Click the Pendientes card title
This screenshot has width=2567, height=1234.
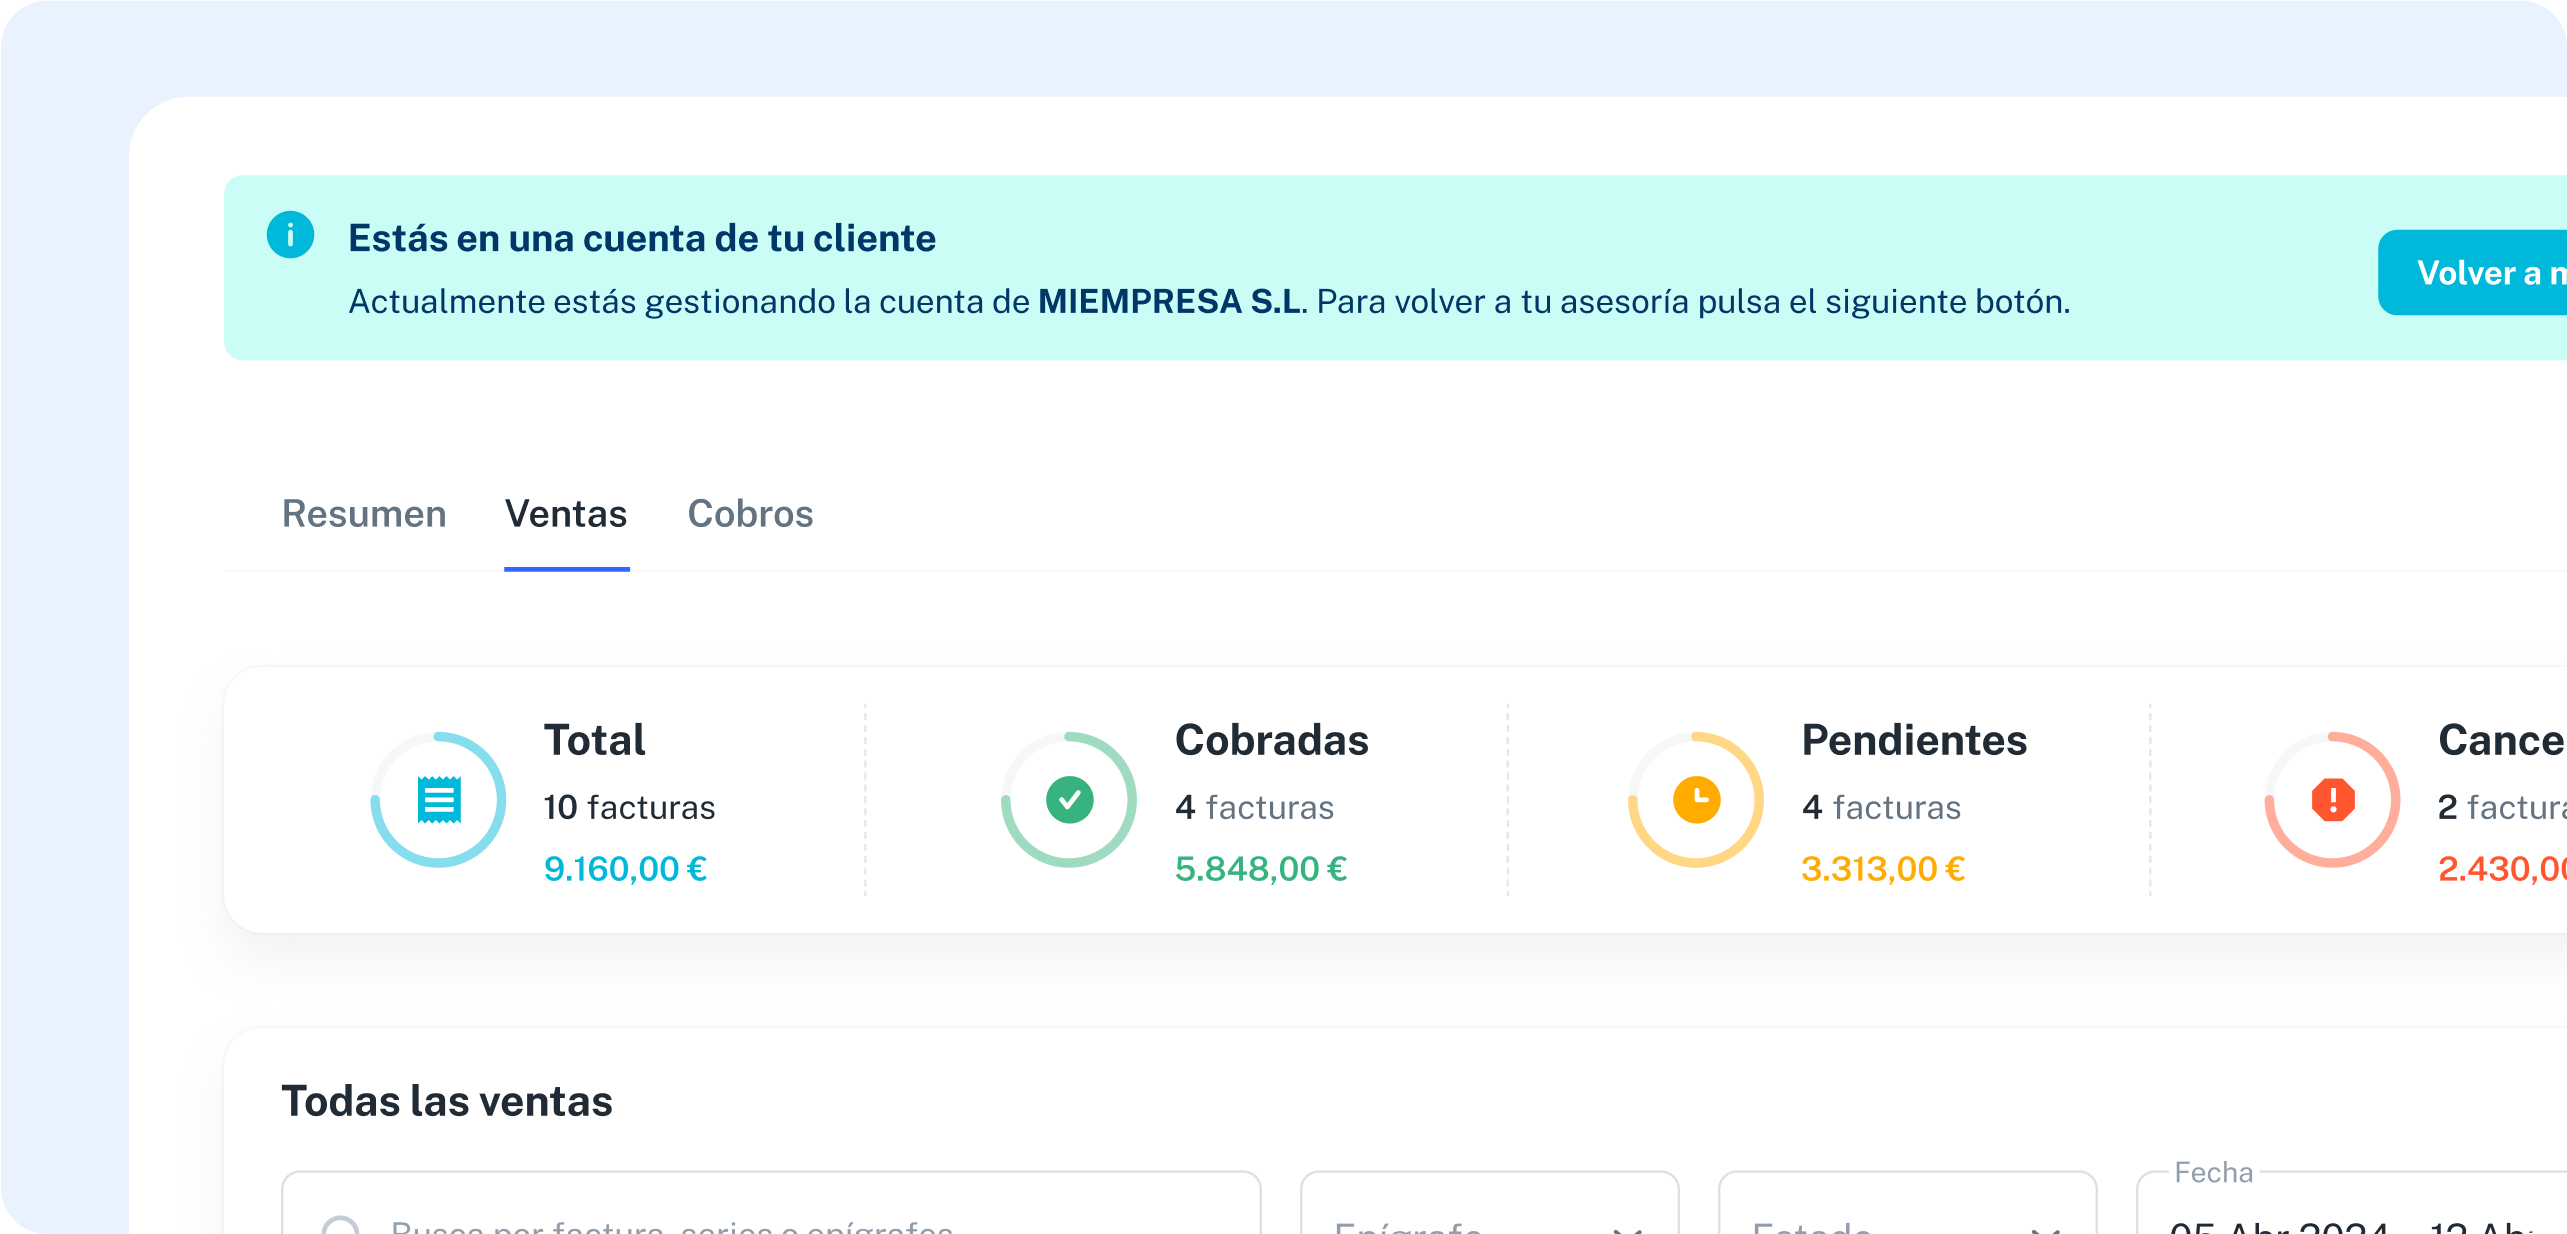[x=1914, y=741]
